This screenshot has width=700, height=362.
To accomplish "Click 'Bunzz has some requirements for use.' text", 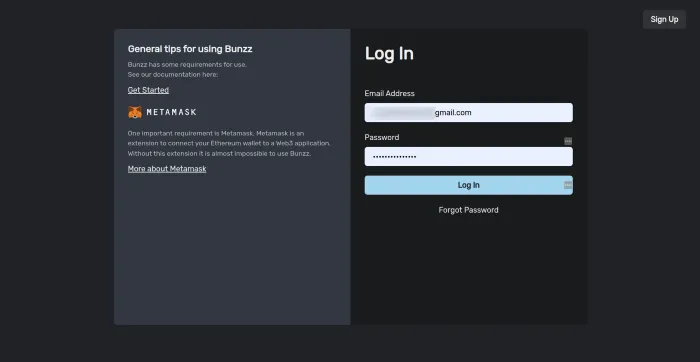I will (x=187, y=64).
